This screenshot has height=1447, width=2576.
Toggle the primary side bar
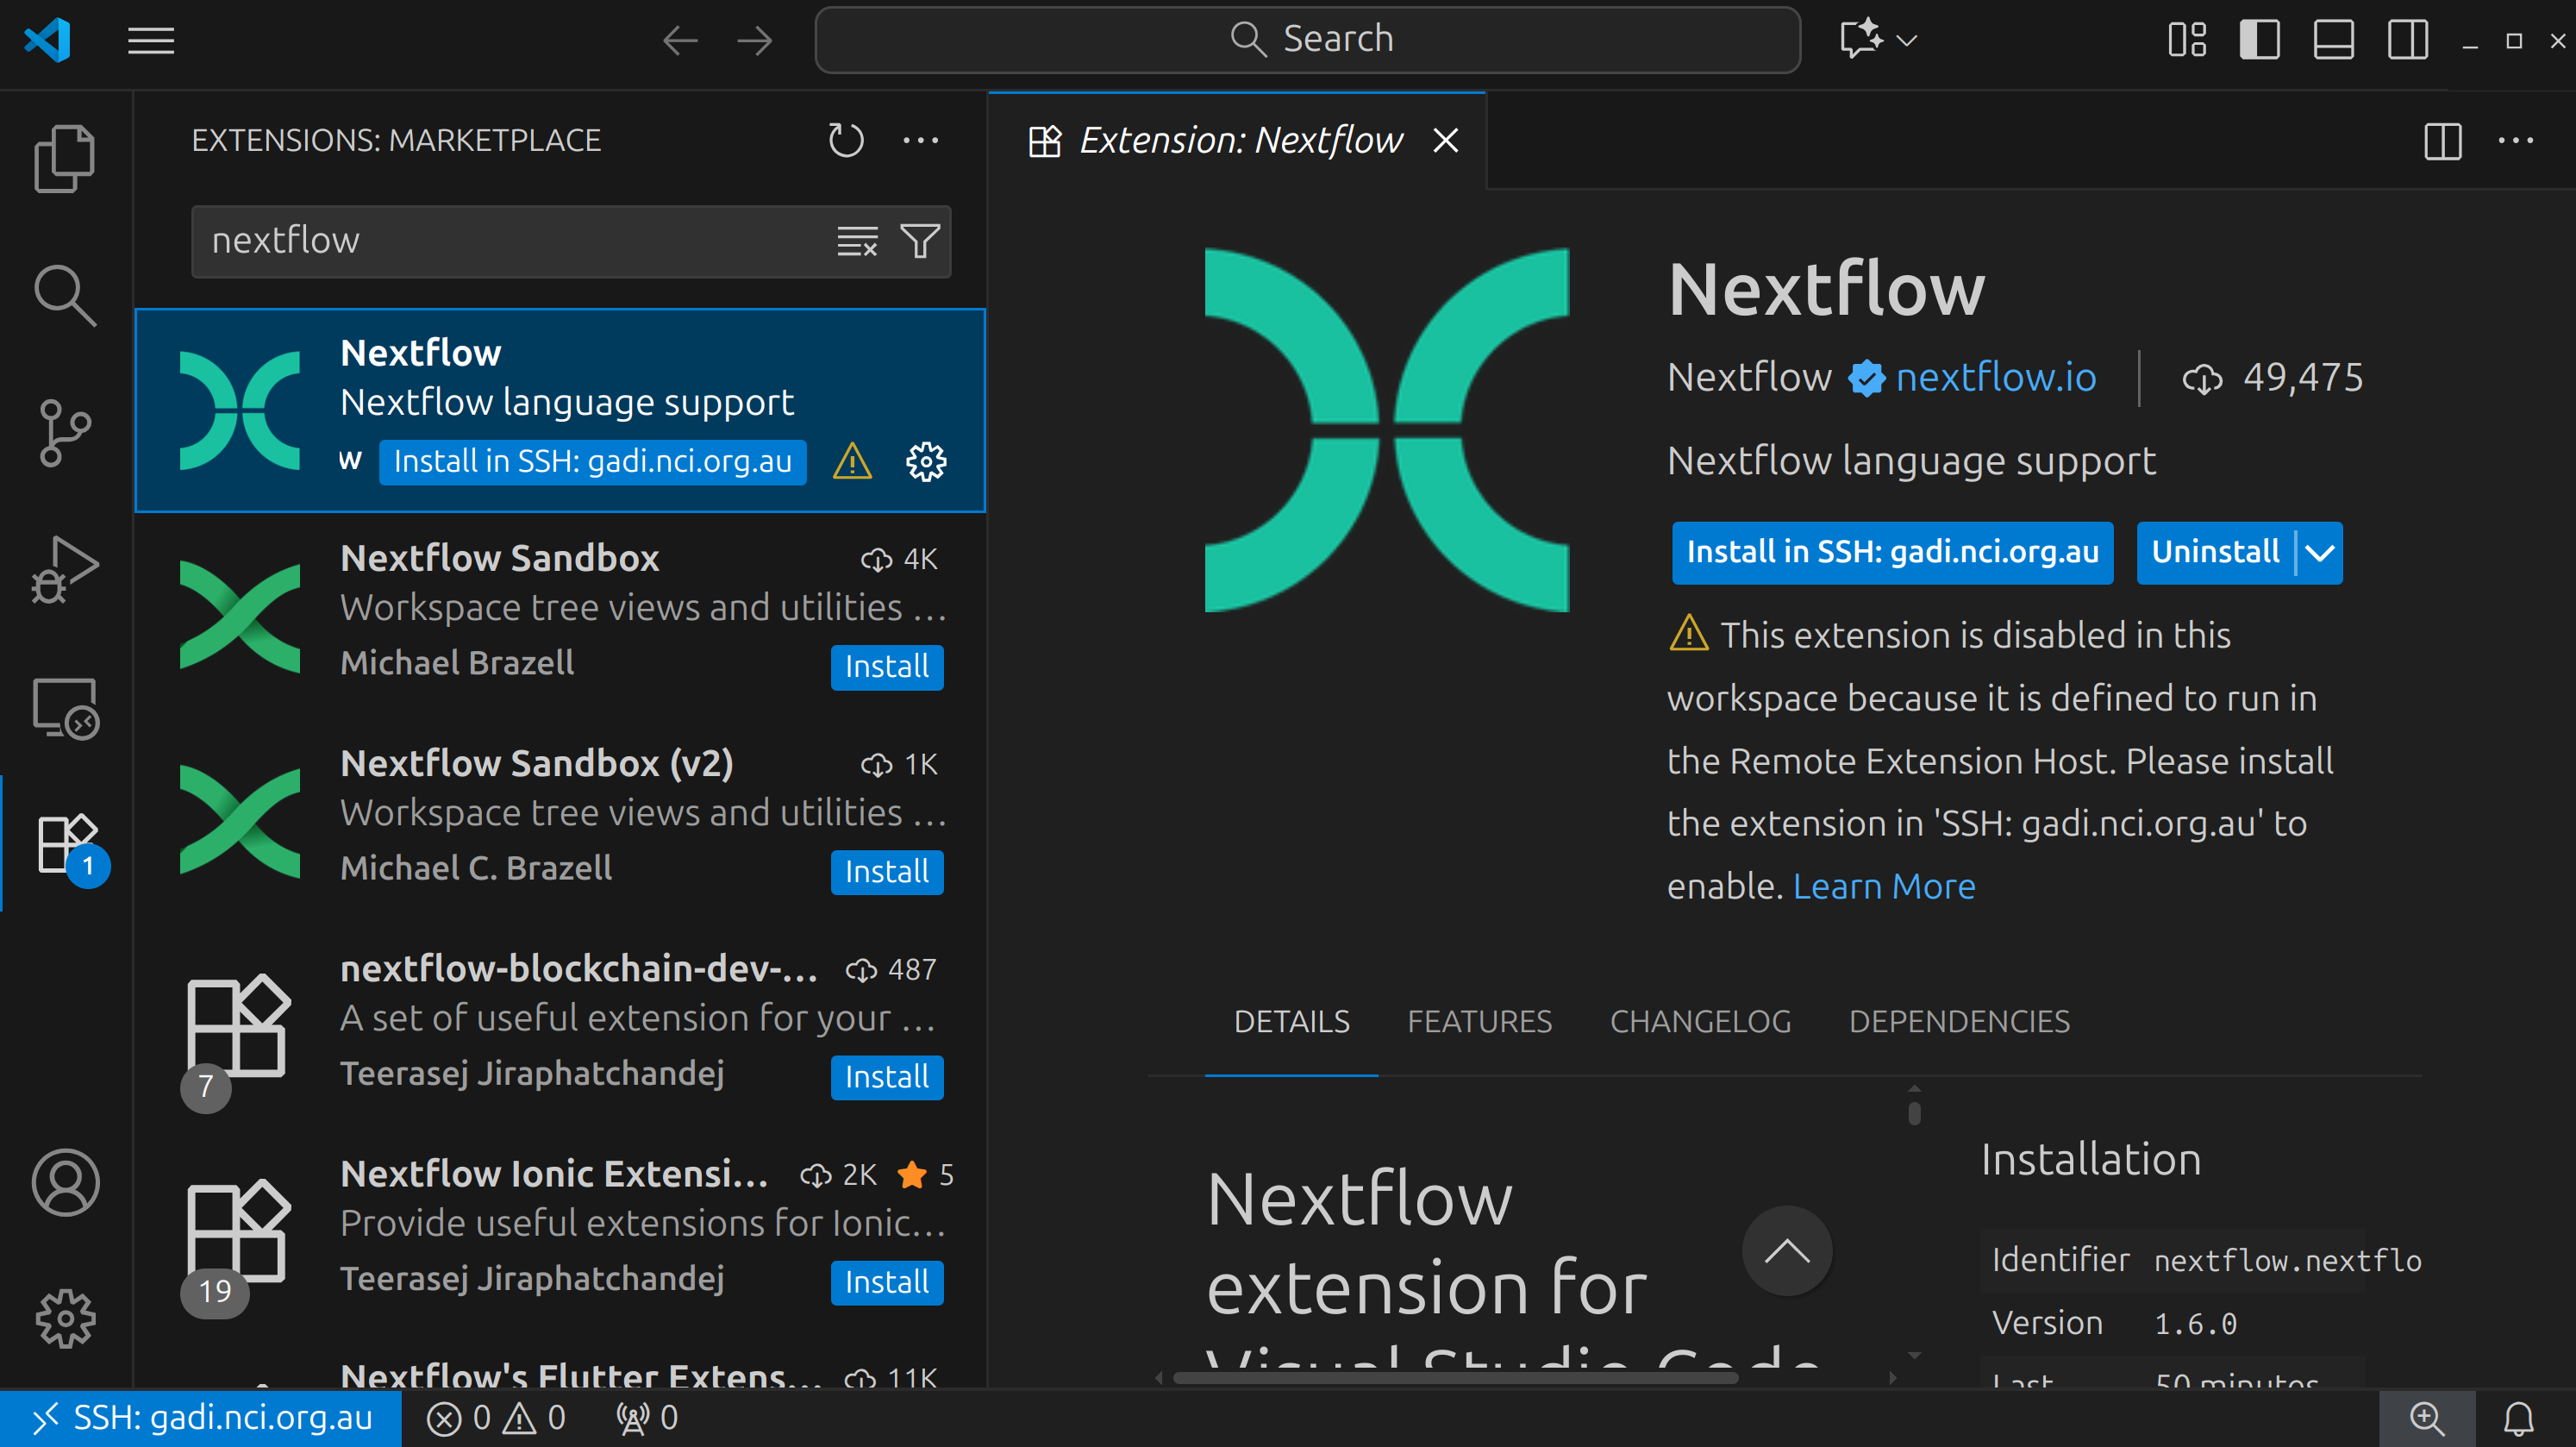[2258, 40]
